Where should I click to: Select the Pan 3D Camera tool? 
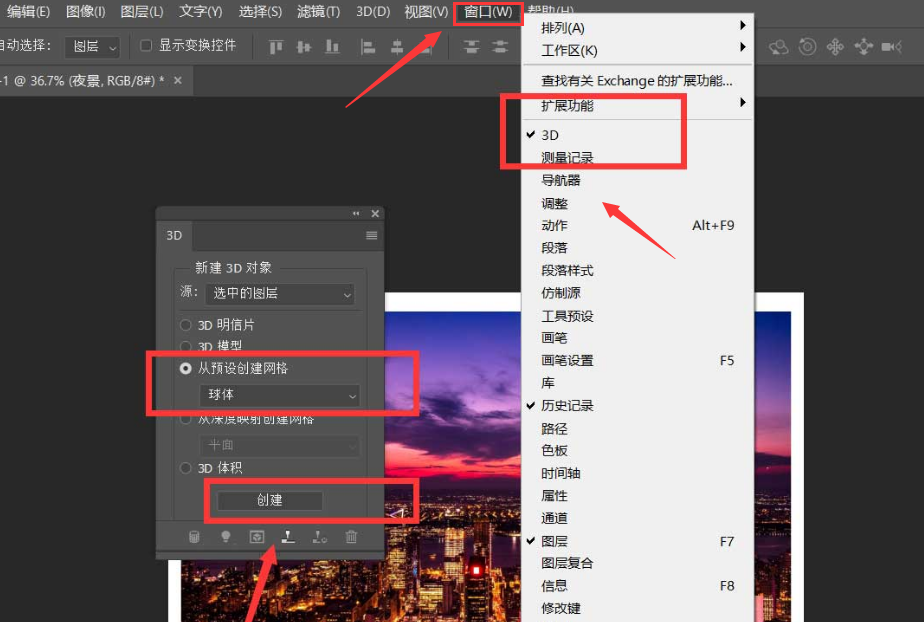pyautogui.click(x=836, y=46)
